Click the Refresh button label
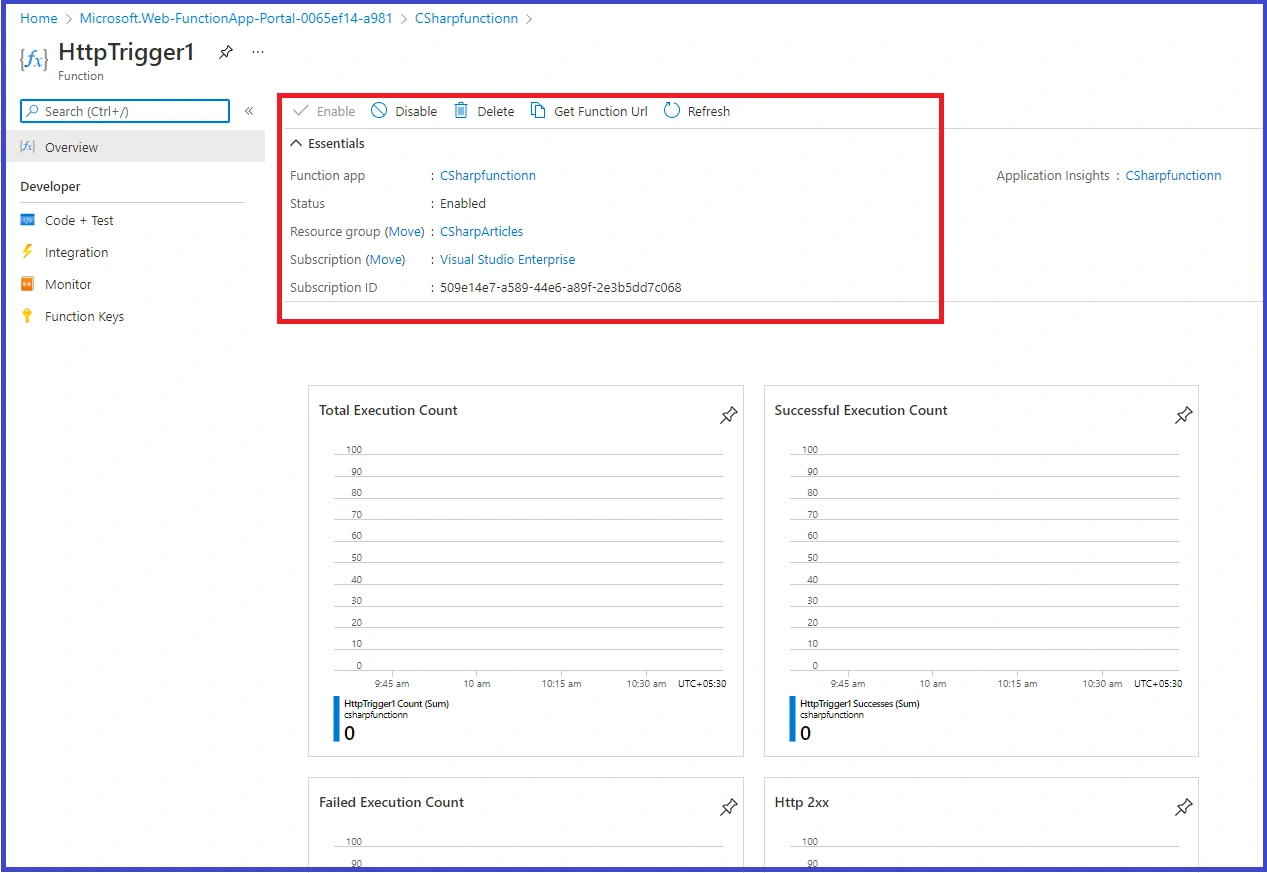Screen dimensions: 1267x873 coord(709,111)
